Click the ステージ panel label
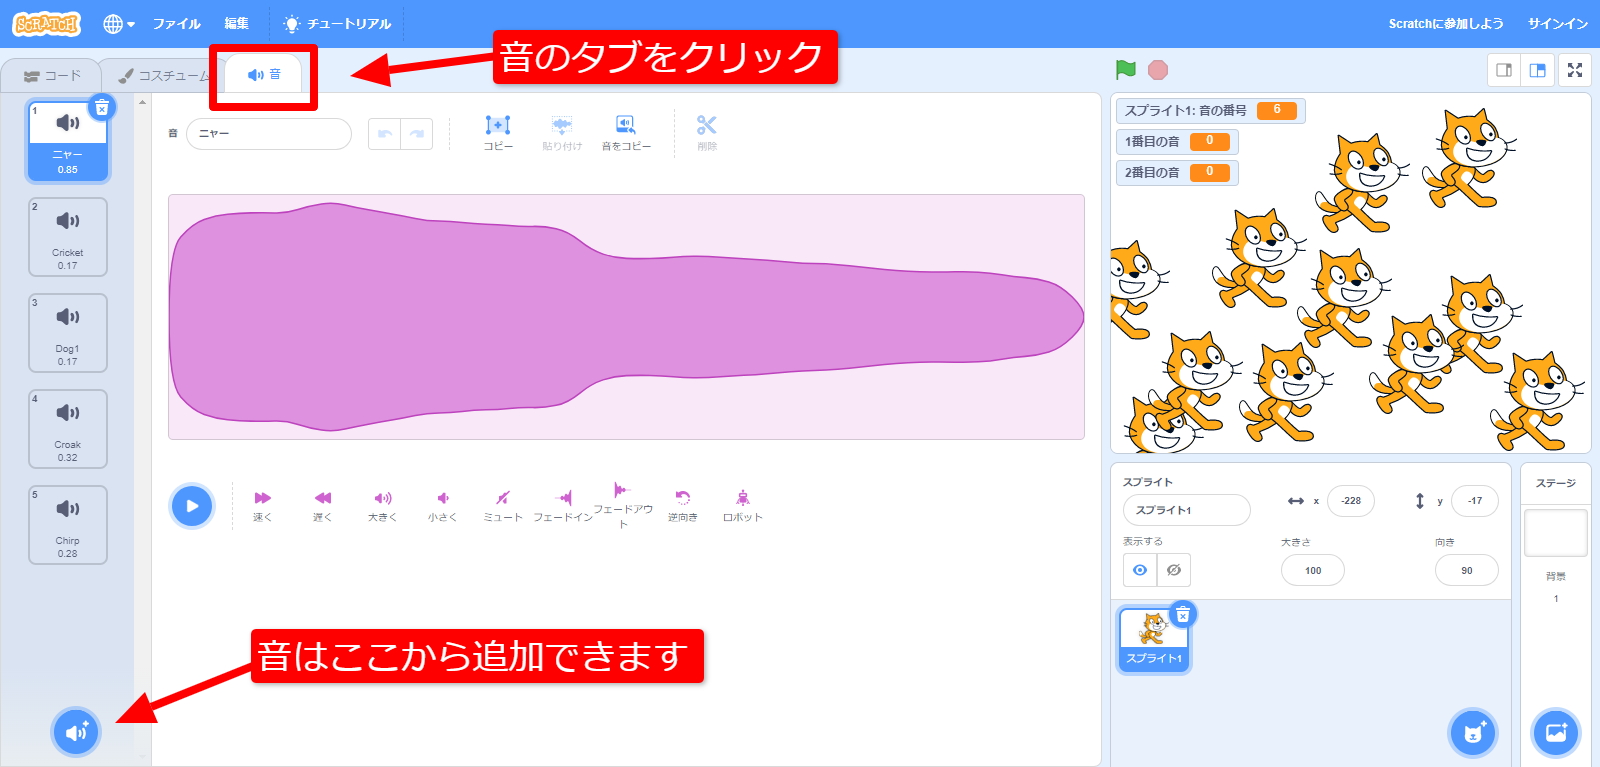1600x767 pixels. click(1556, 483)
